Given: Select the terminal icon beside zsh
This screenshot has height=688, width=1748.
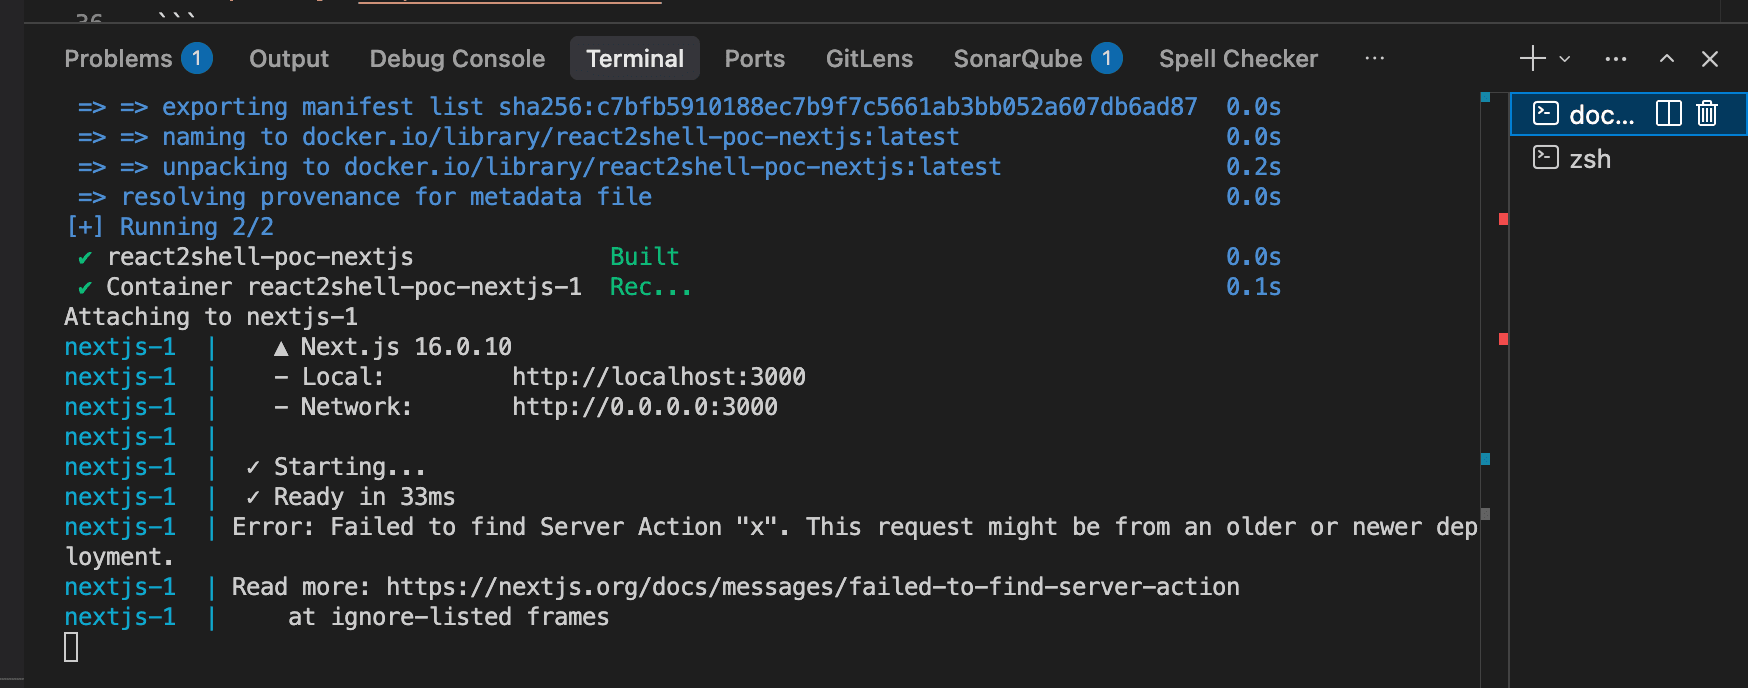Looking at the screenshot, I should tap(1544, 158).
